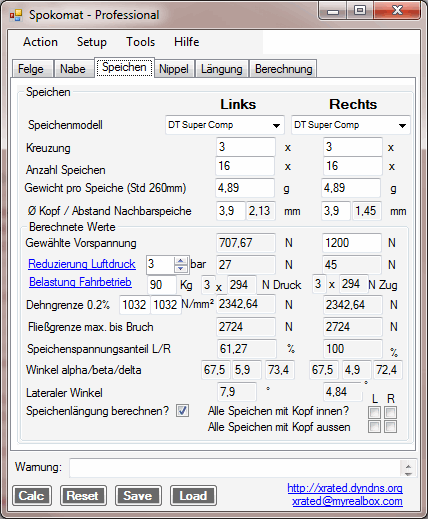Click the Save button
This screenshot has height=519, width=428.
138,496
